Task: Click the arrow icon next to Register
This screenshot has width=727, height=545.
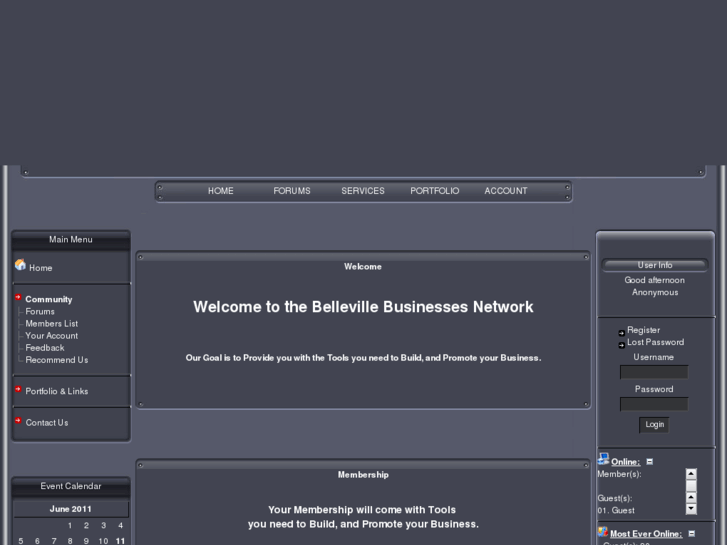Action: (x=621, y=331)
